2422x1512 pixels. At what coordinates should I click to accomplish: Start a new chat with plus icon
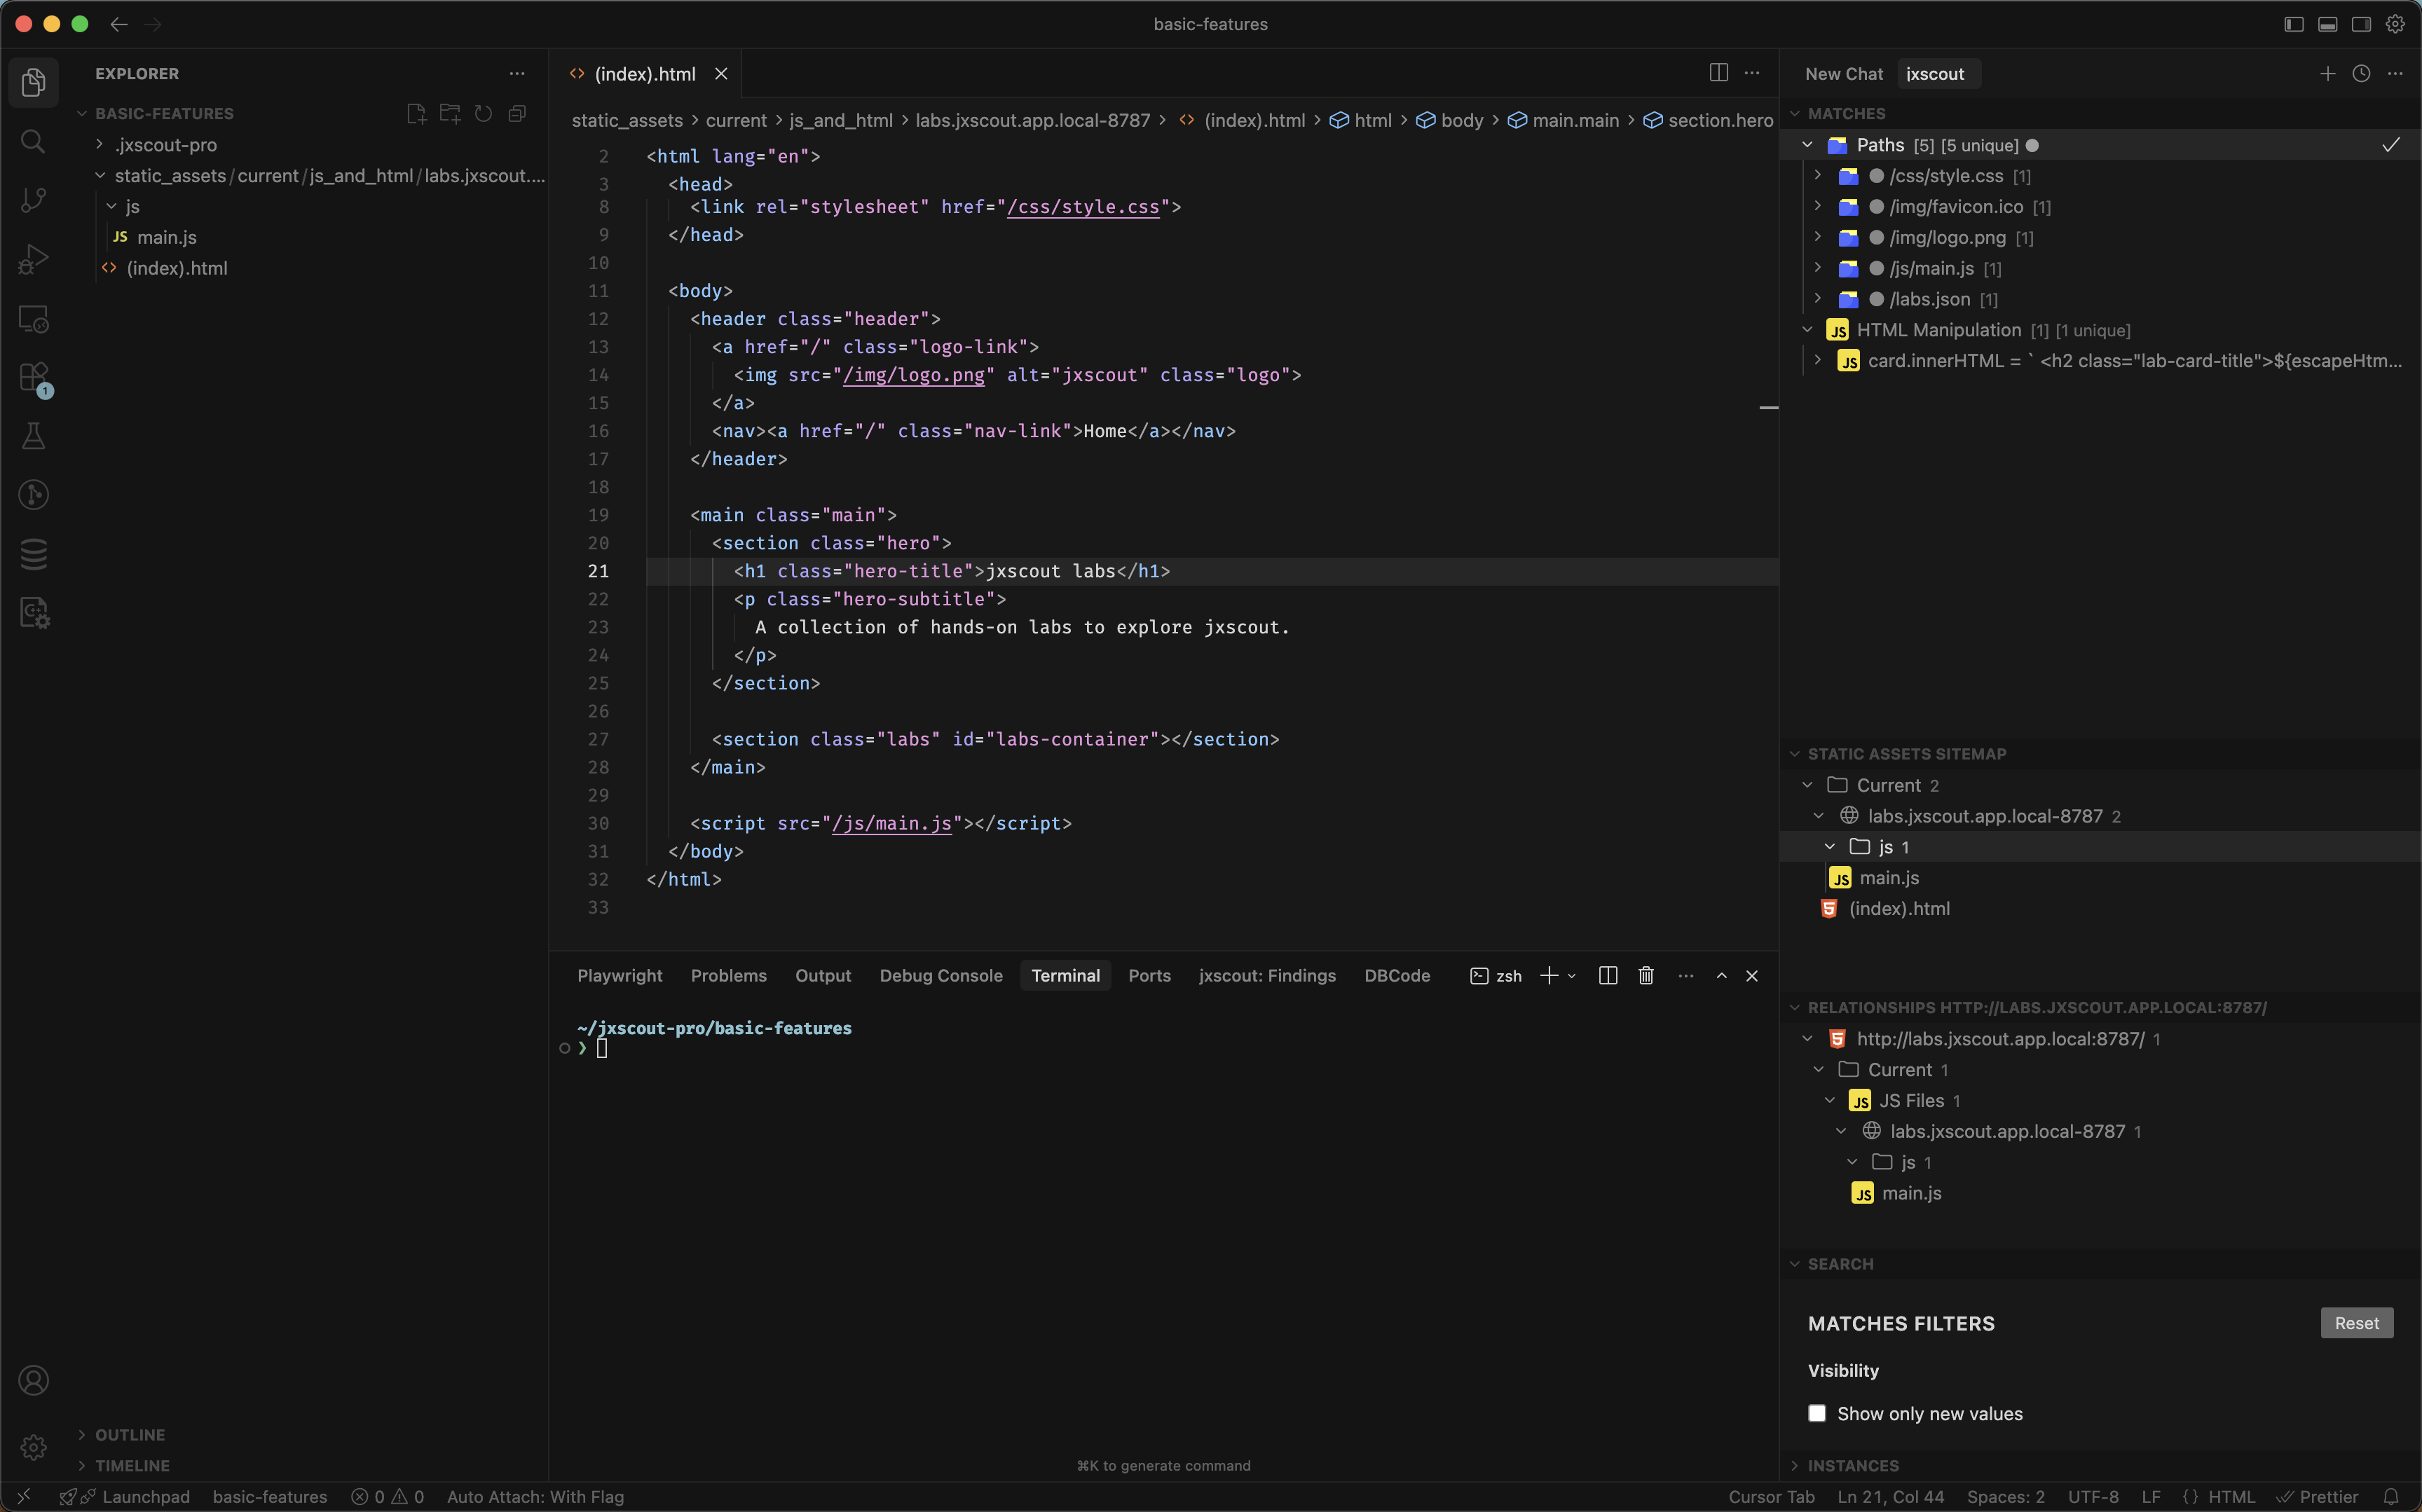[x=2328, y=74]
